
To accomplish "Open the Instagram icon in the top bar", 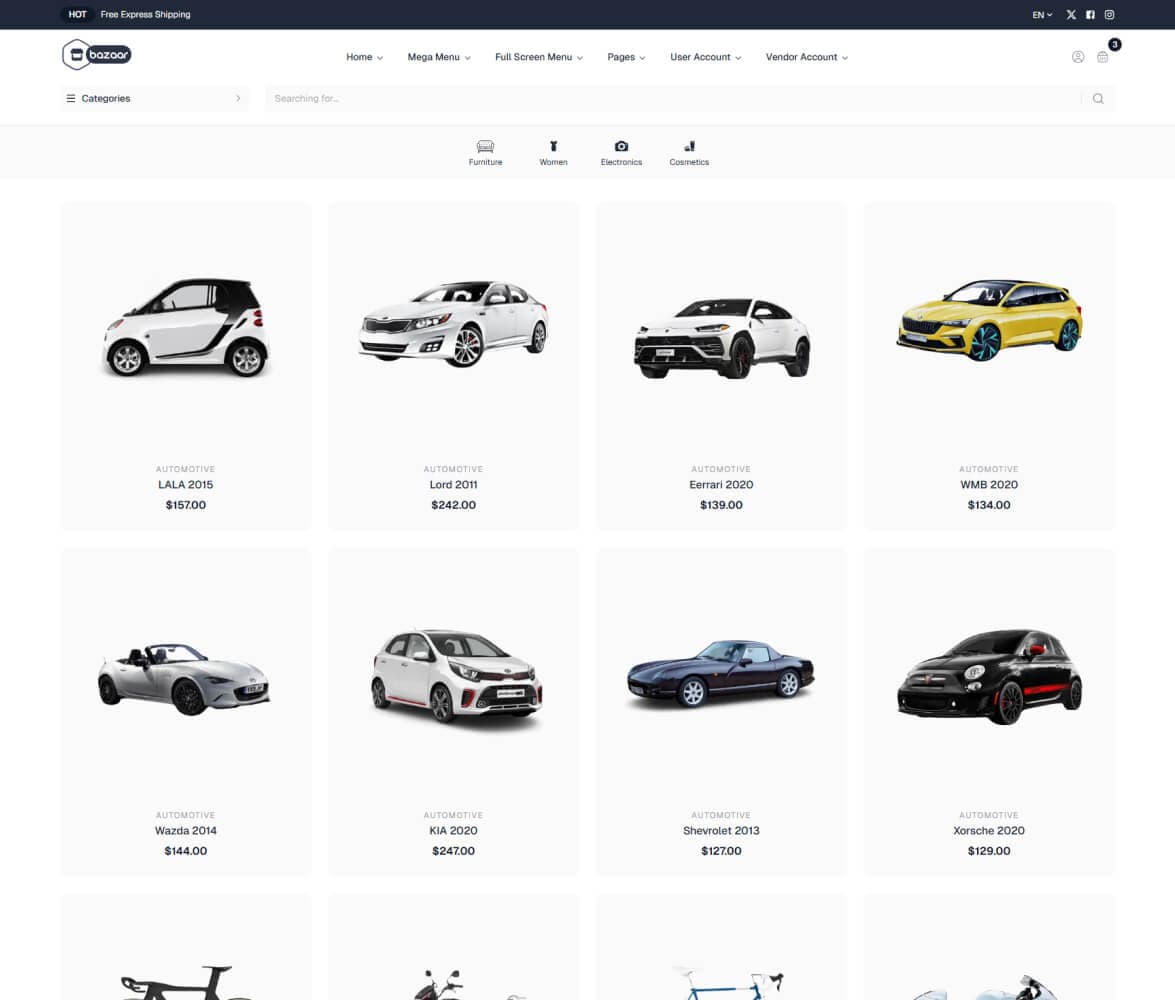I will pos(1109,14).
